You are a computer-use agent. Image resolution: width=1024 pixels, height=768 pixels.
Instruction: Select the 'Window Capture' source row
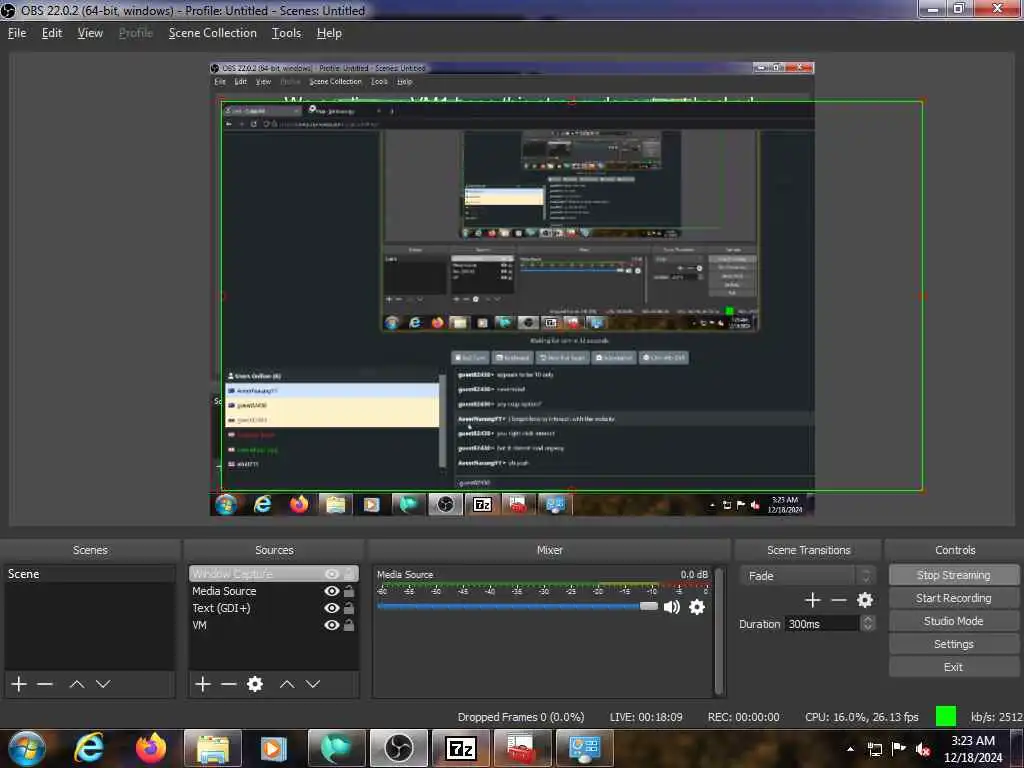click(x=274, y=574)
